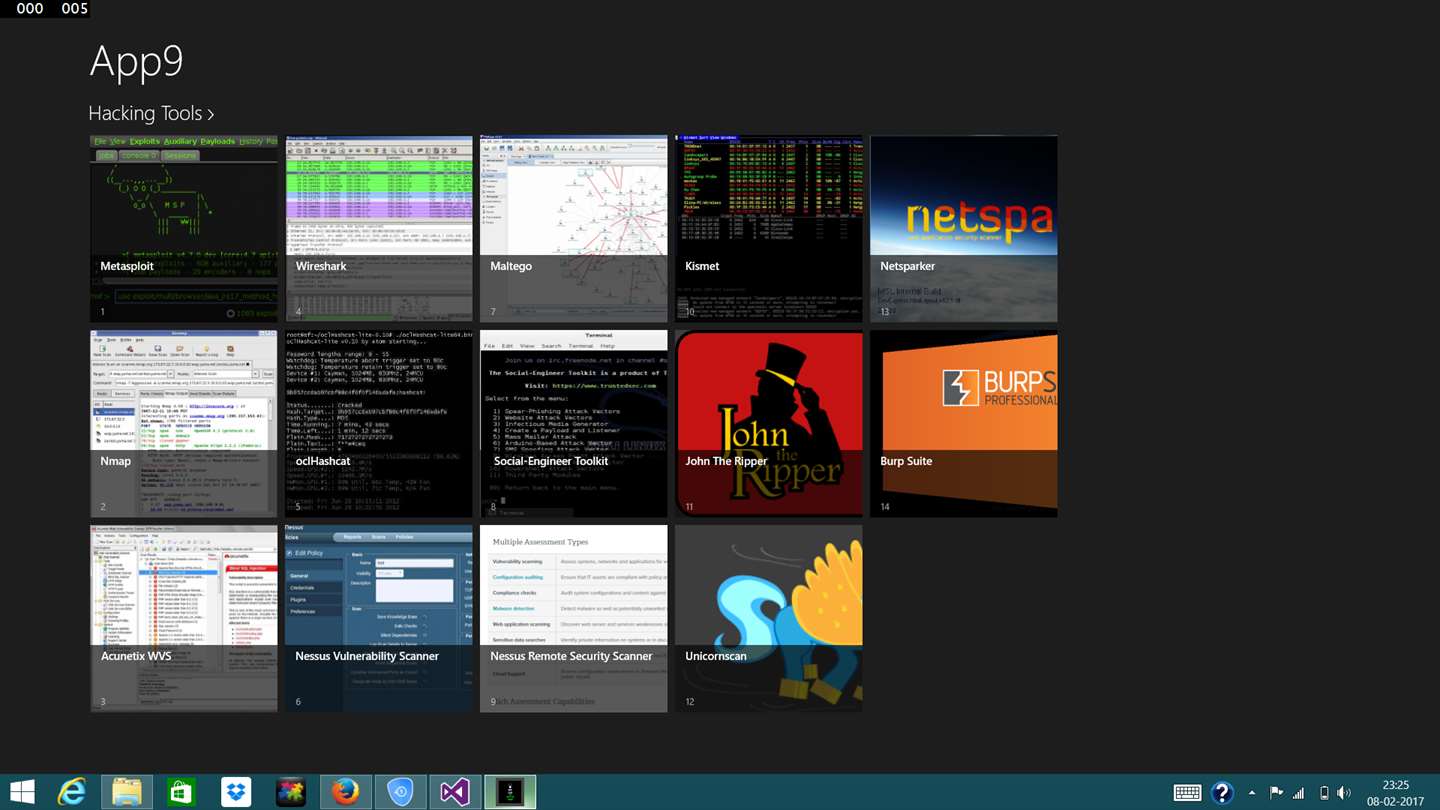
Task: Open the Action Center flag icon
Action: pos(1276,793)
